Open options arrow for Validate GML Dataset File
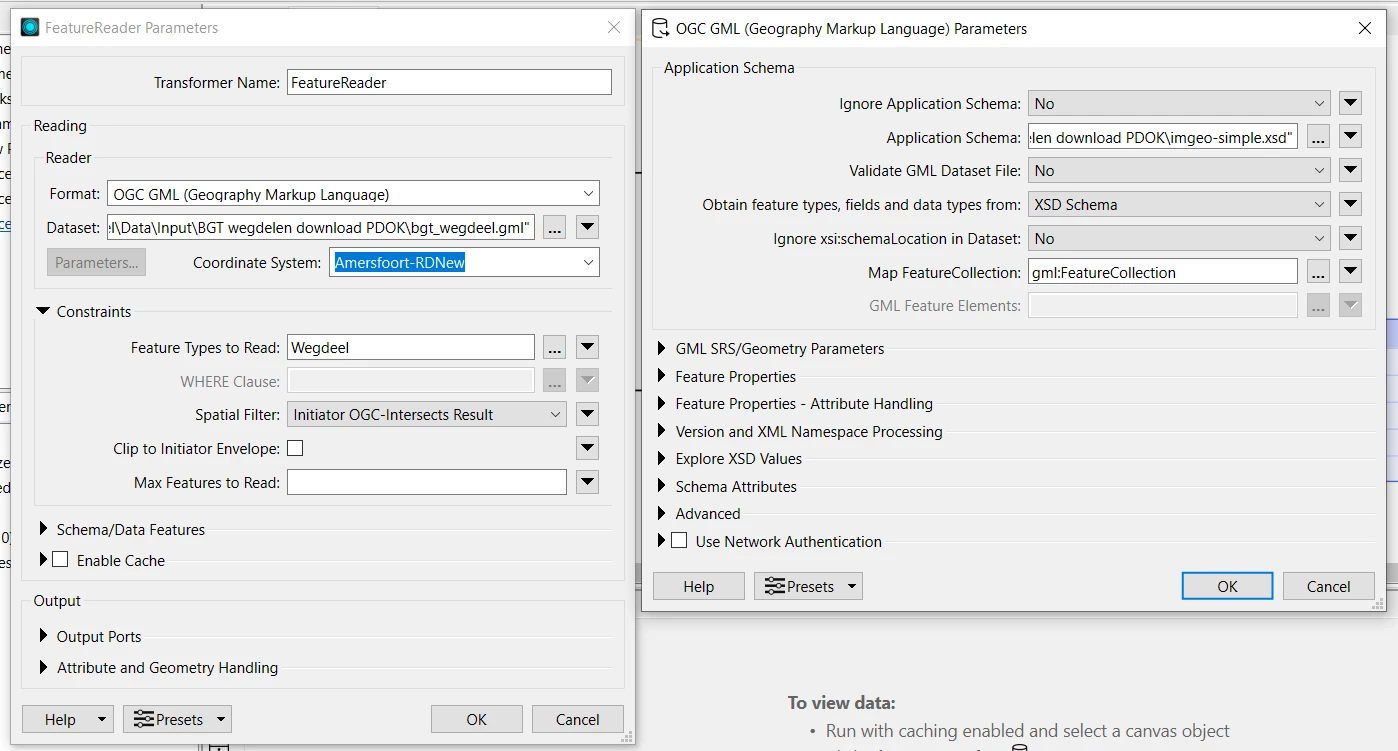This screenshot has height=751, width=1398. click(x=1351, y=171)
